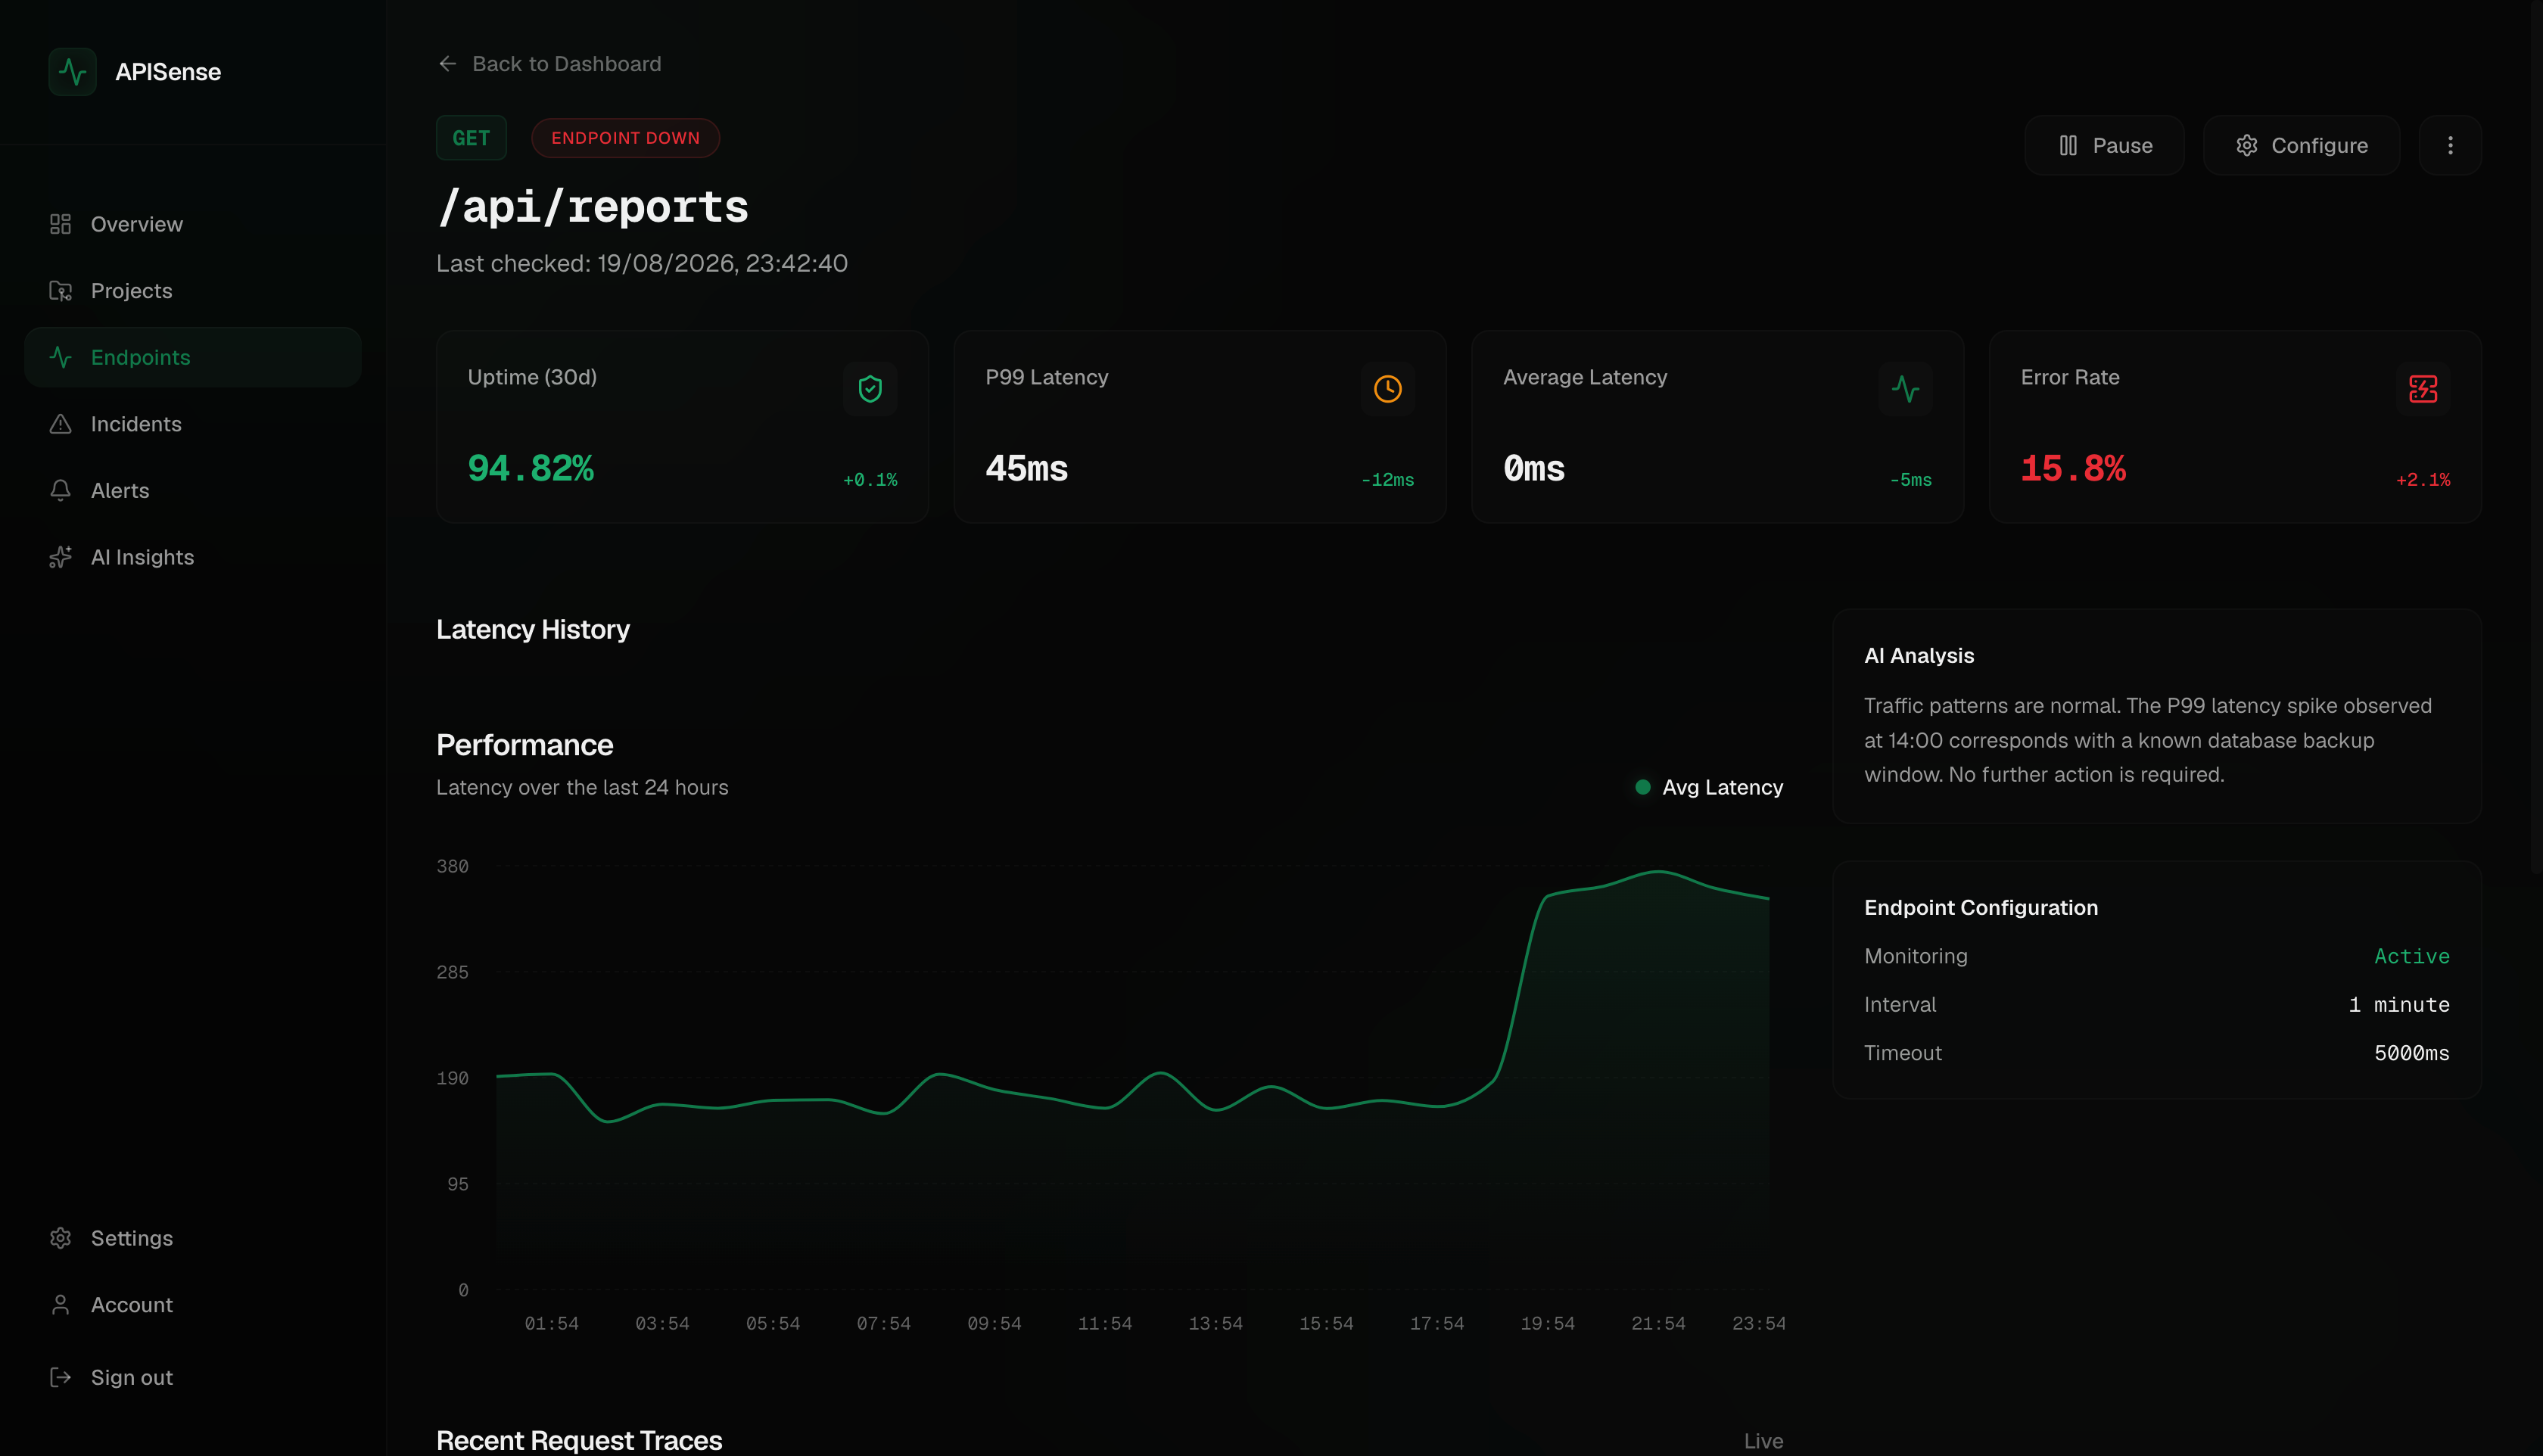Open the Configure button
The width and height of the screenshot is (2543, 1456).
(x=2301, y=146)
